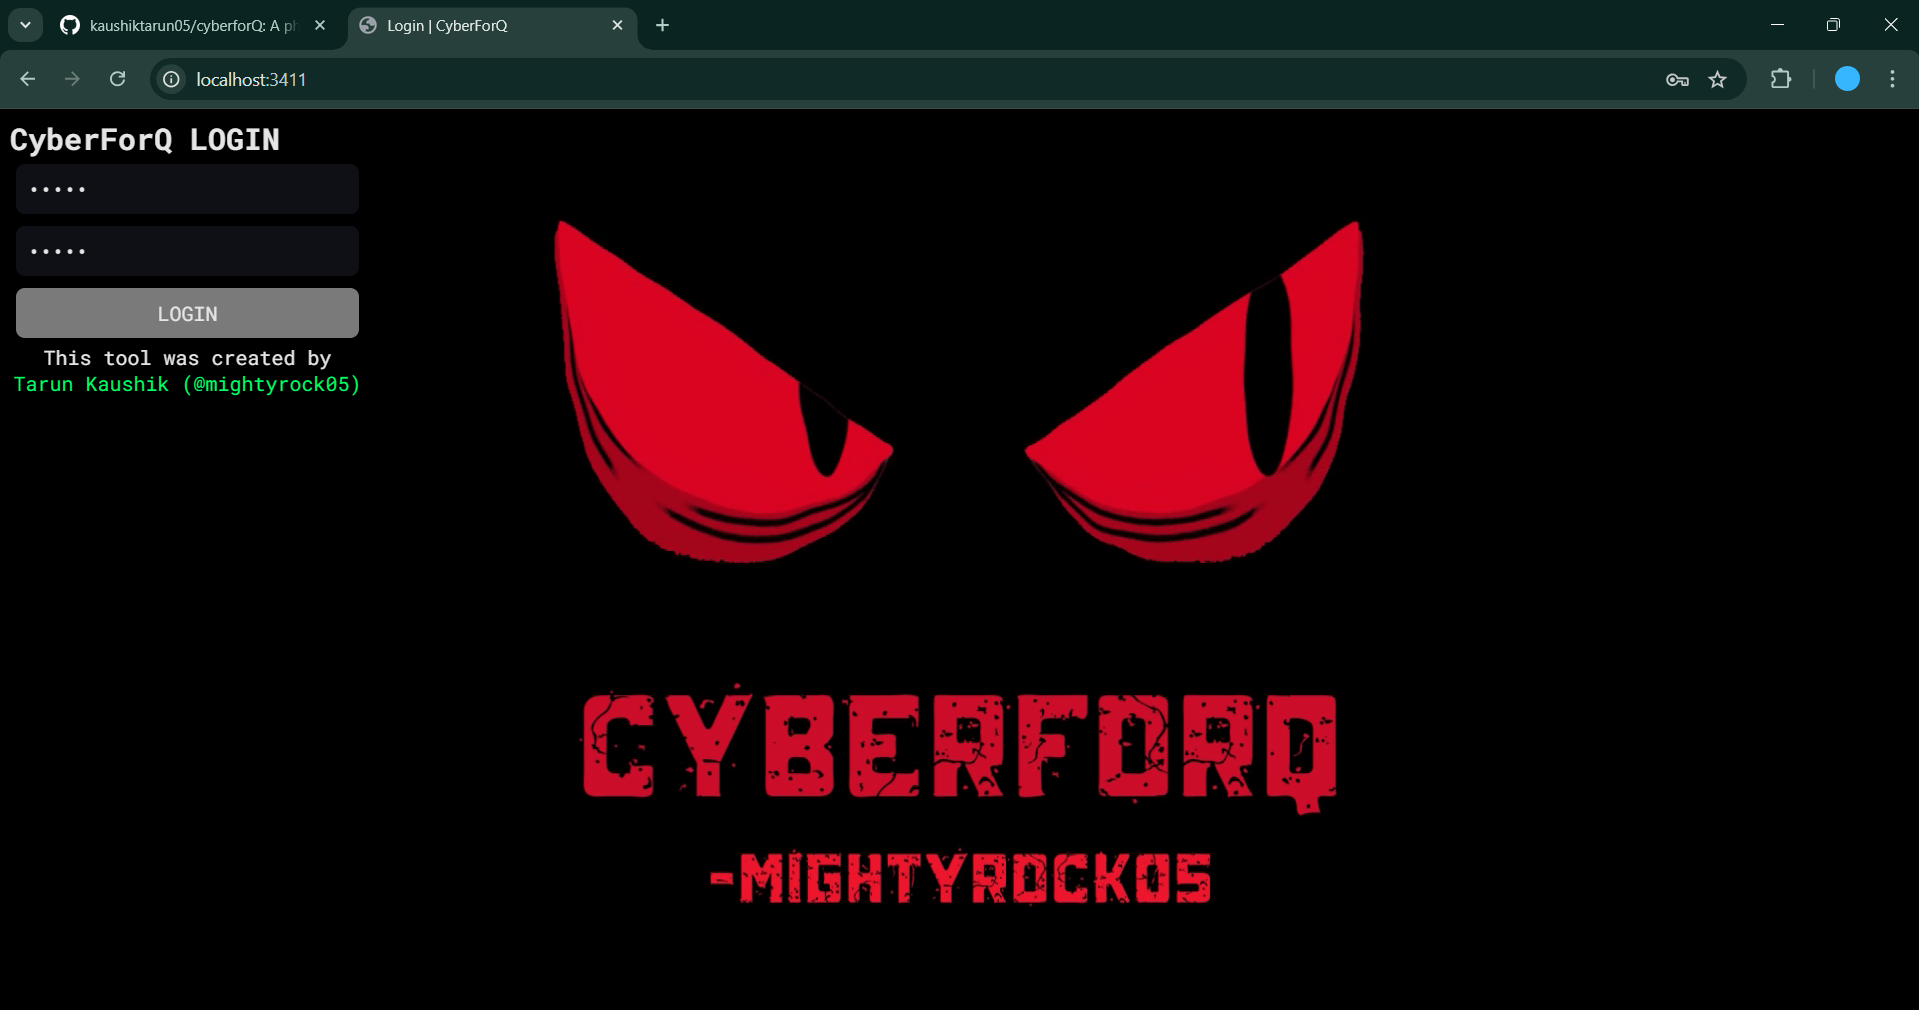Expand the tab search dropdown arrow
The height and width of the screenshot is (1010, 1919).
click(25, 25)
